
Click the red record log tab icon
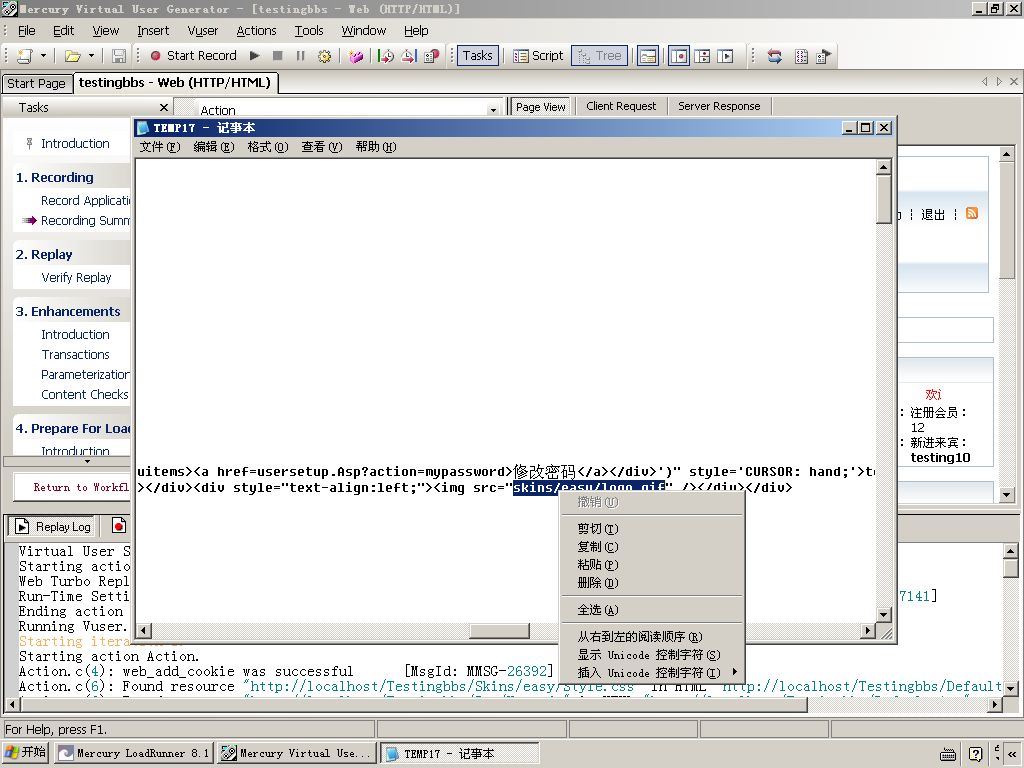[118, 526]
